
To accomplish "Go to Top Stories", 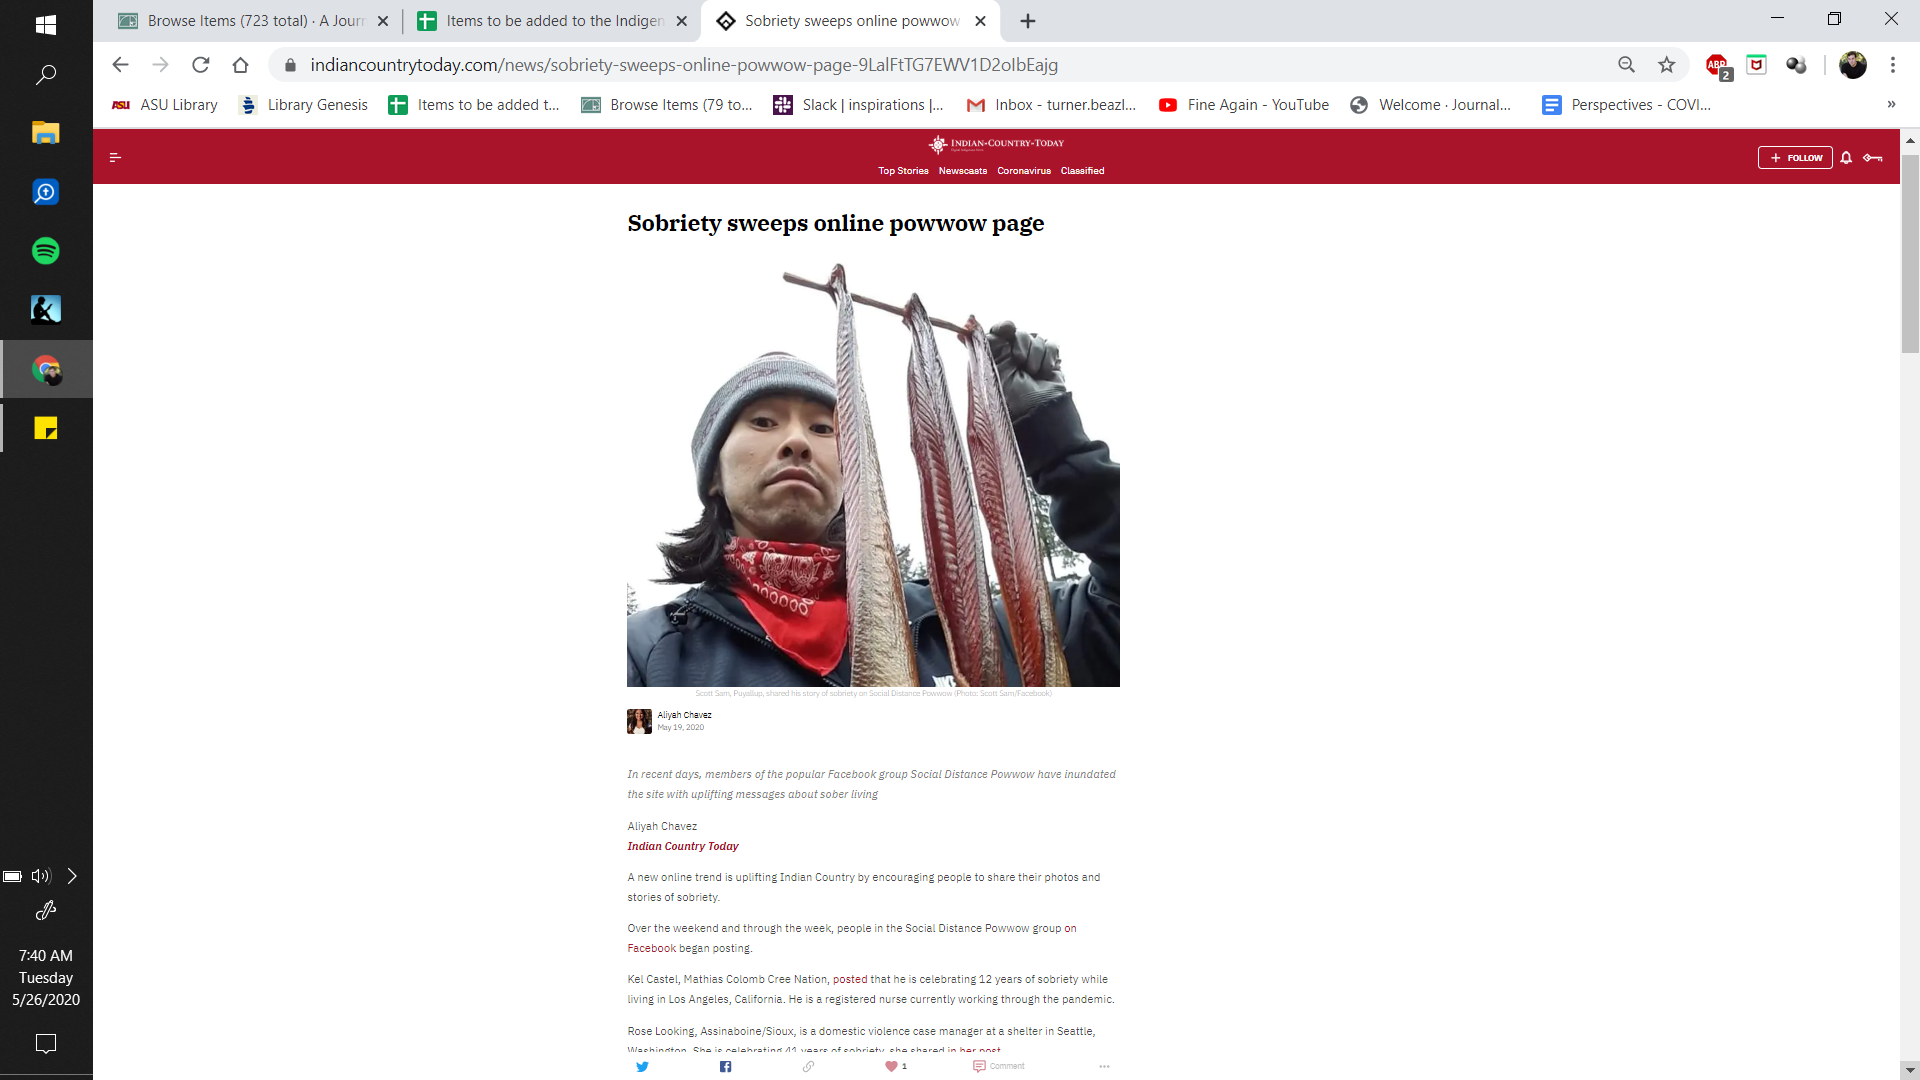I will tap(903, 171).
